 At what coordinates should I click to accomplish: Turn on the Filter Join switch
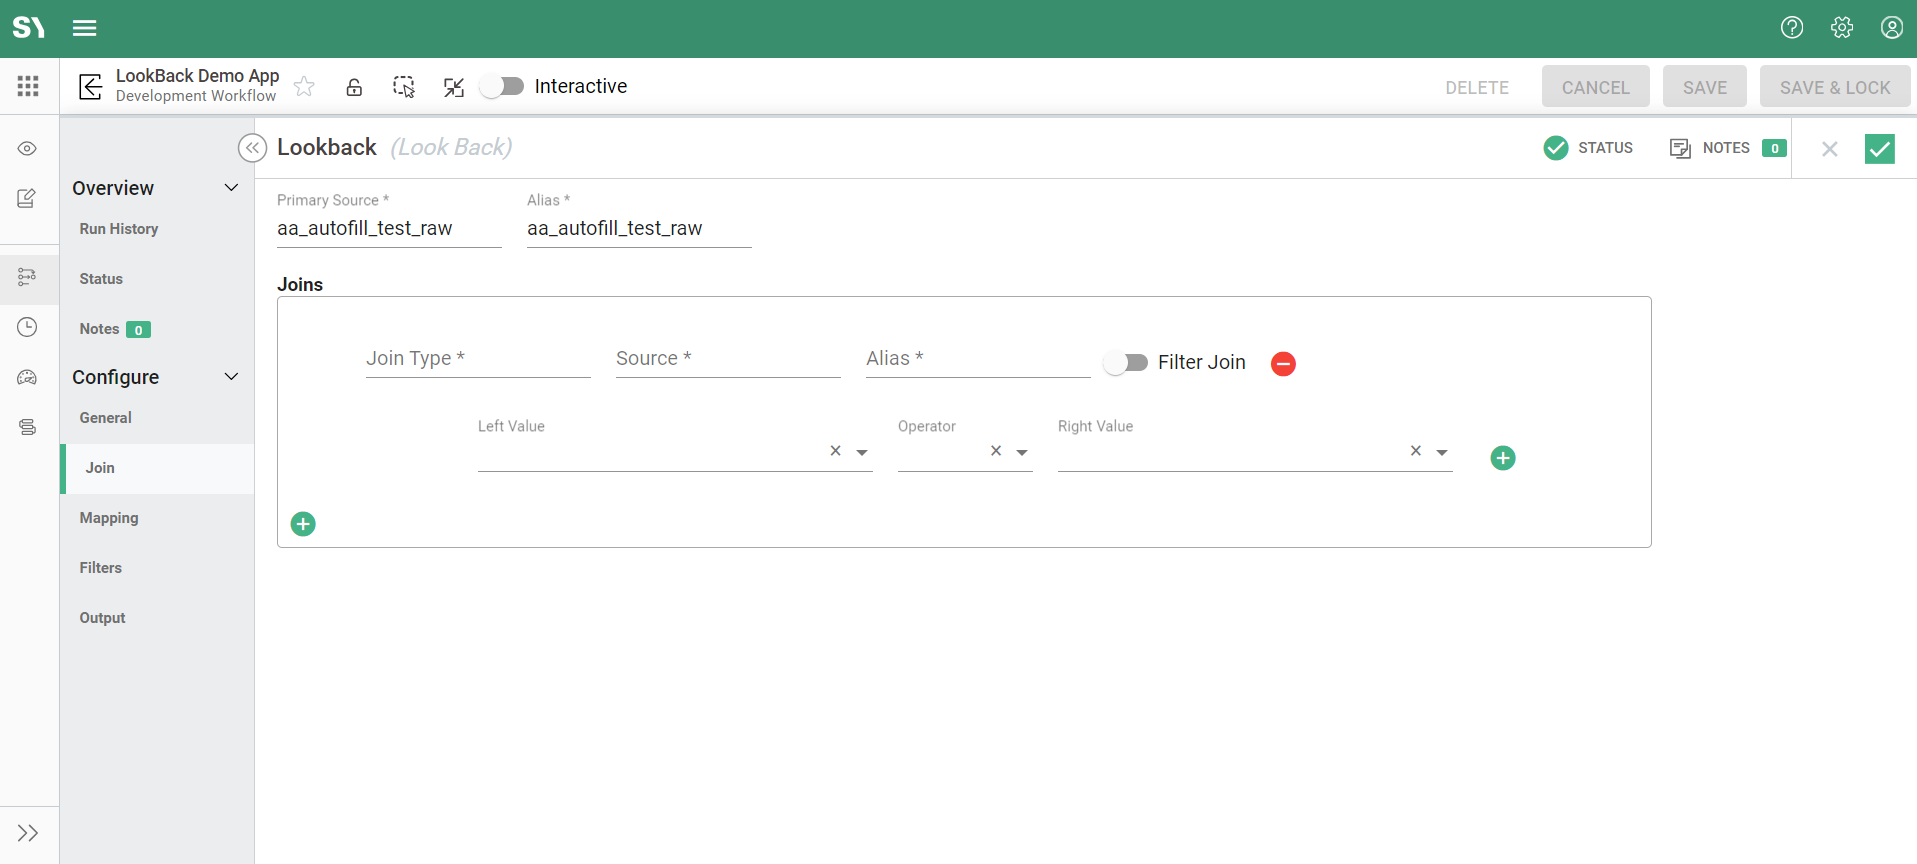point(1126,363)
